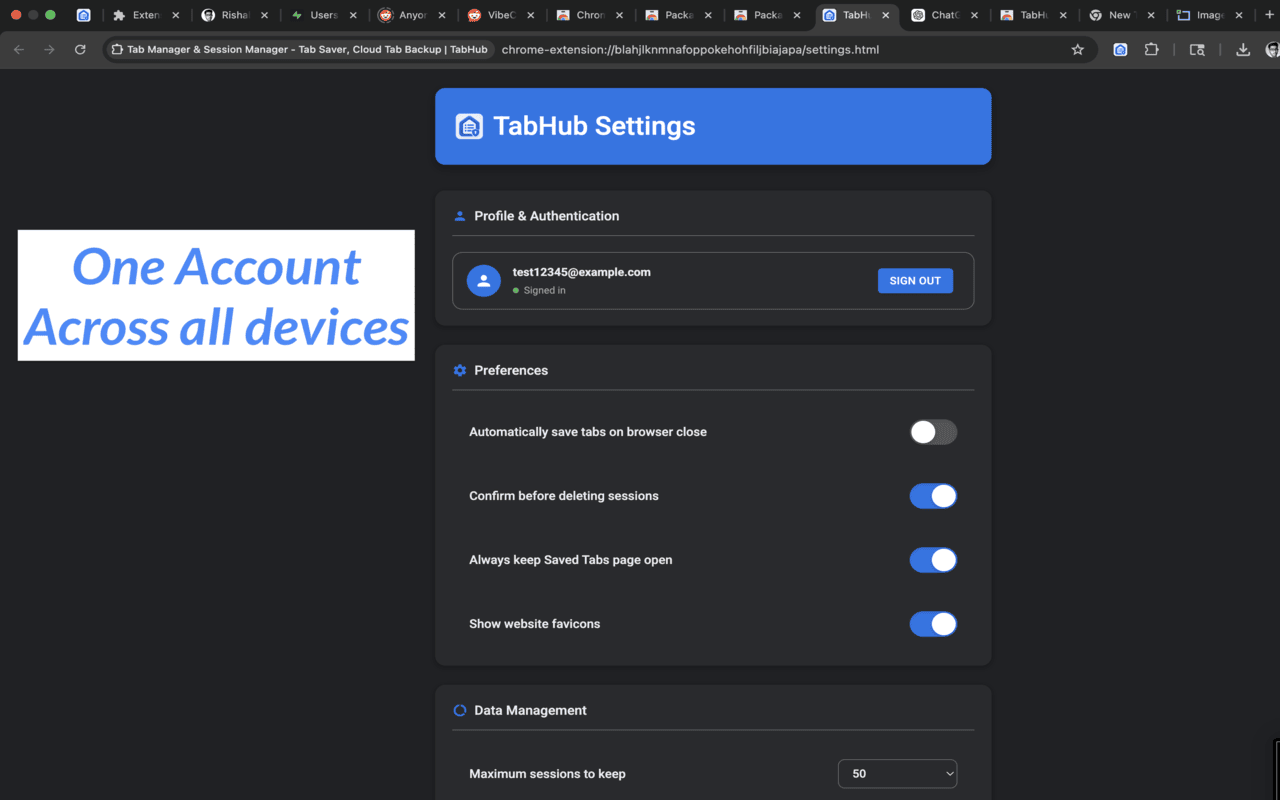Open the TabHub extension icon in toolbar
1280x800 pixels.
(1120, 49)
